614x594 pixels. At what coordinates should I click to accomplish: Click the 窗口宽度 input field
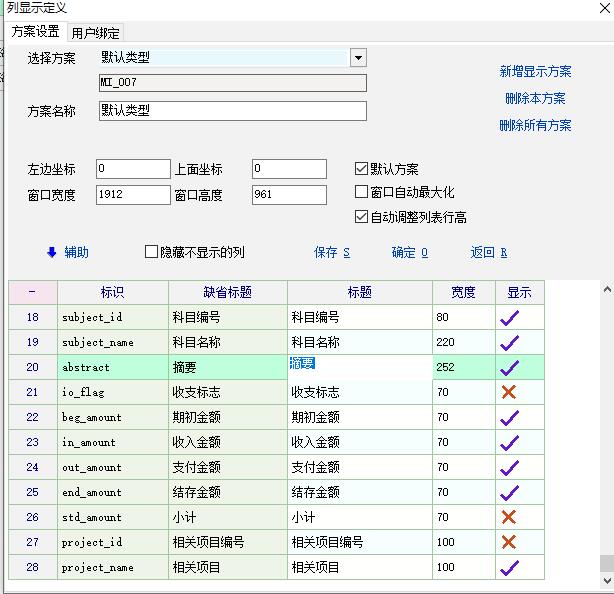pos(133,195)
